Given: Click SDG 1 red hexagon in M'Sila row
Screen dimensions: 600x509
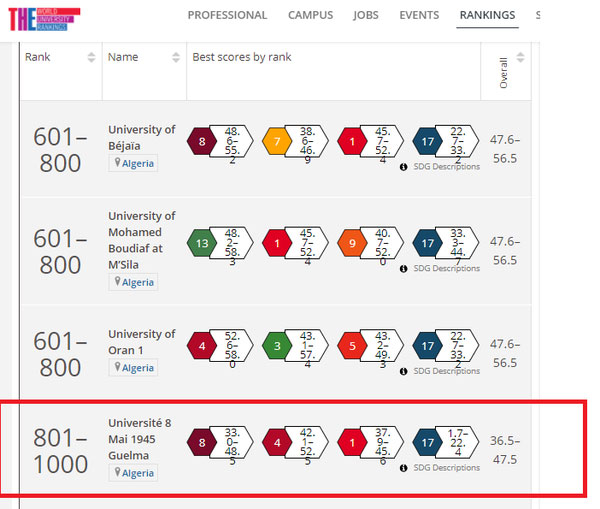Looking at the screenshot, I should click(x=277, y=243).
